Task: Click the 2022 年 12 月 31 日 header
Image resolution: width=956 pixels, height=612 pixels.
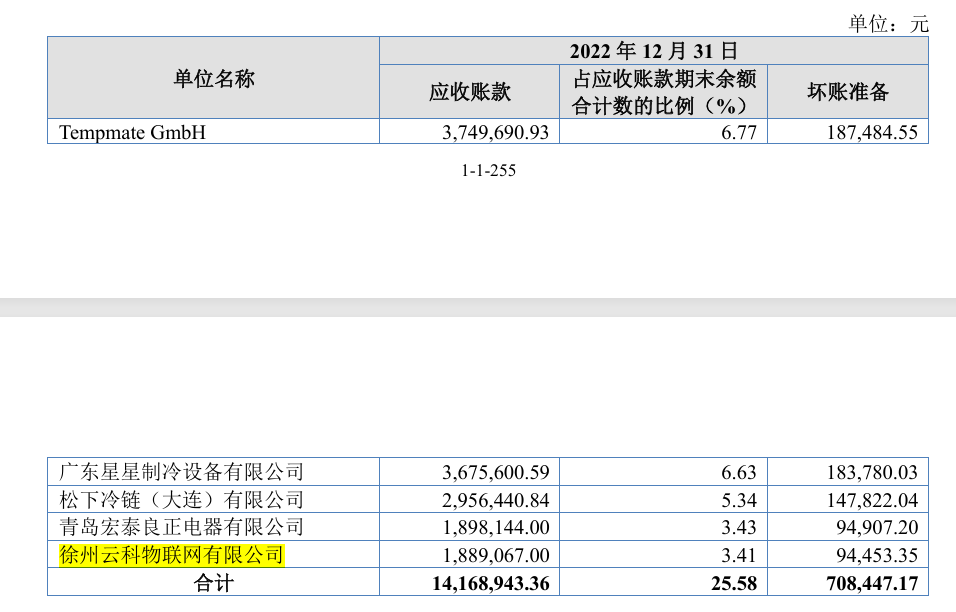Action: point(654,51)
